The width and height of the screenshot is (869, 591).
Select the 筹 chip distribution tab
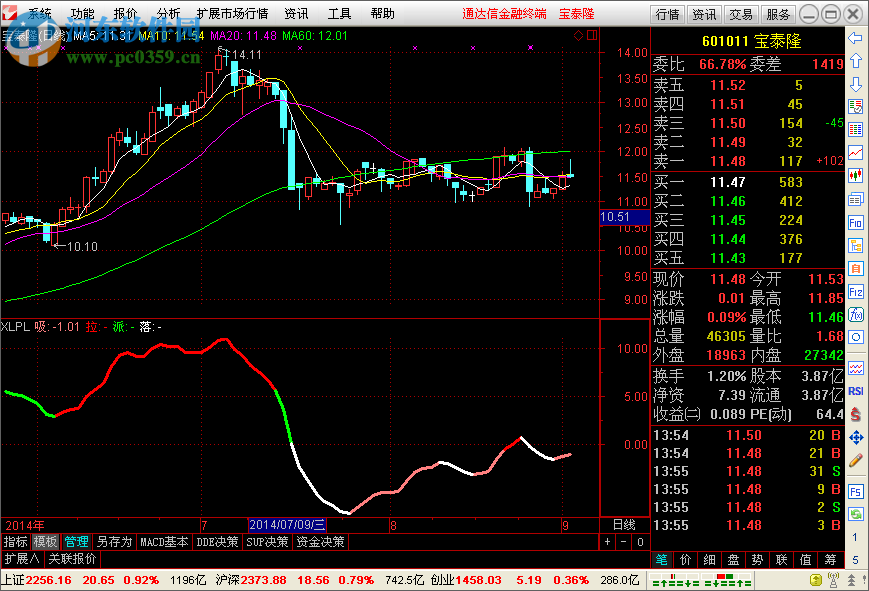[830, 559]
